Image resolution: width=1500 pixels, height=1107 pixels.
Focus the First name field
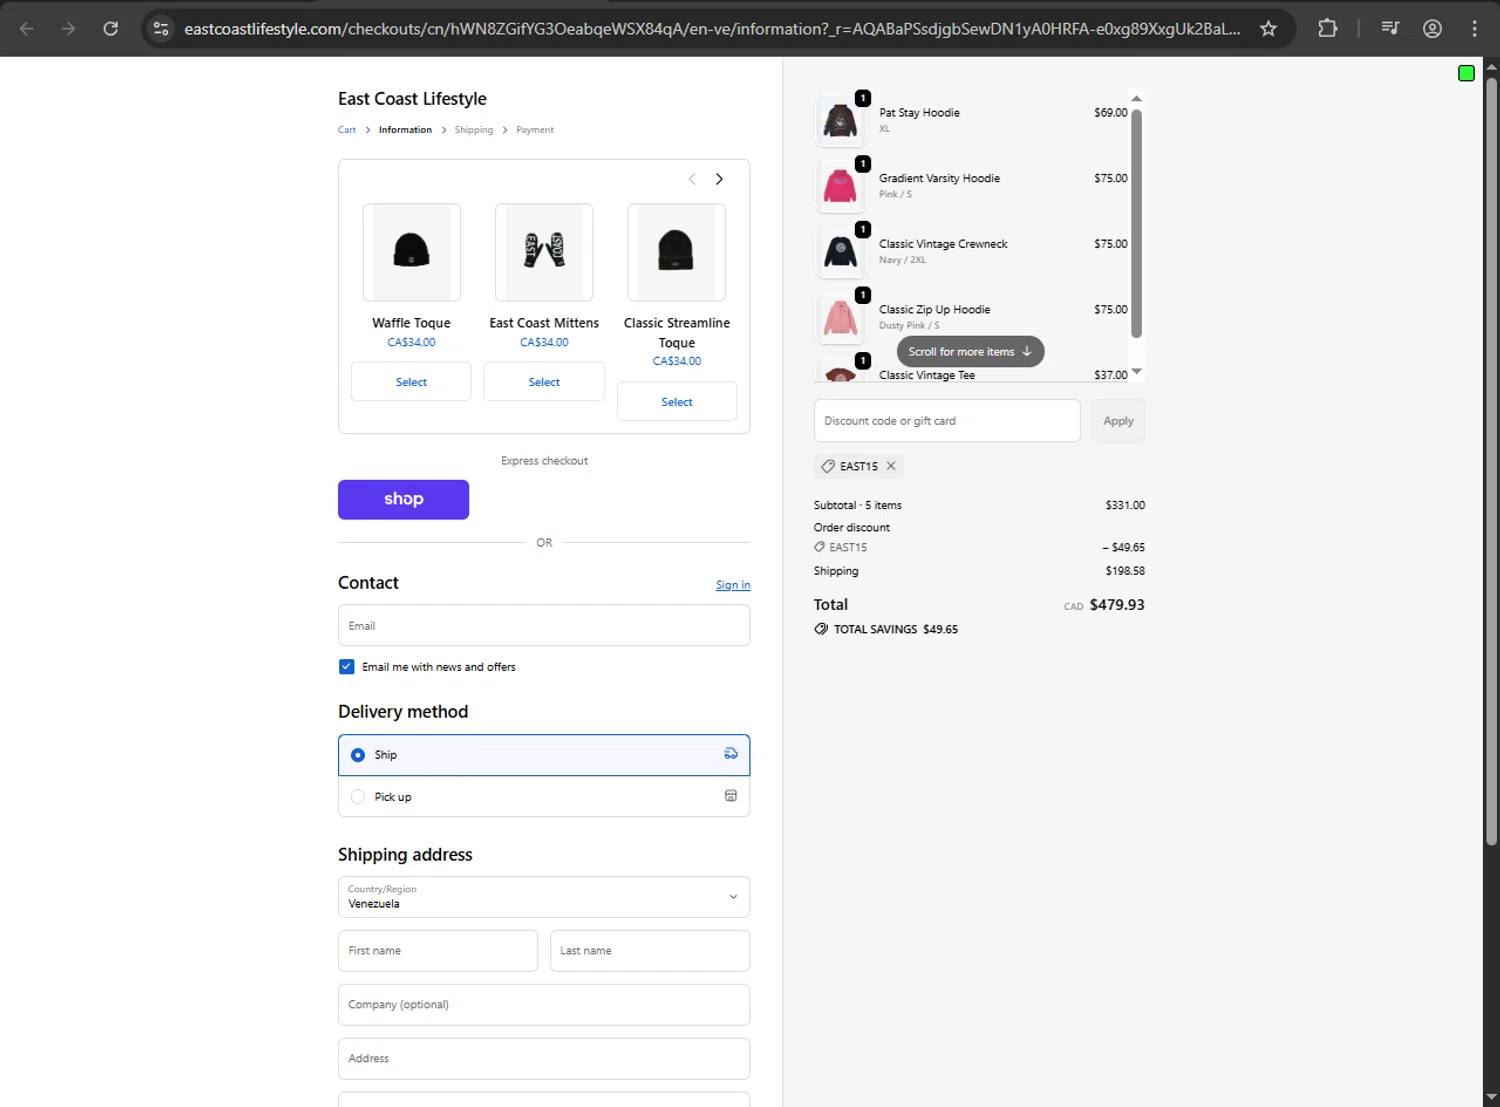pos(438,951)
